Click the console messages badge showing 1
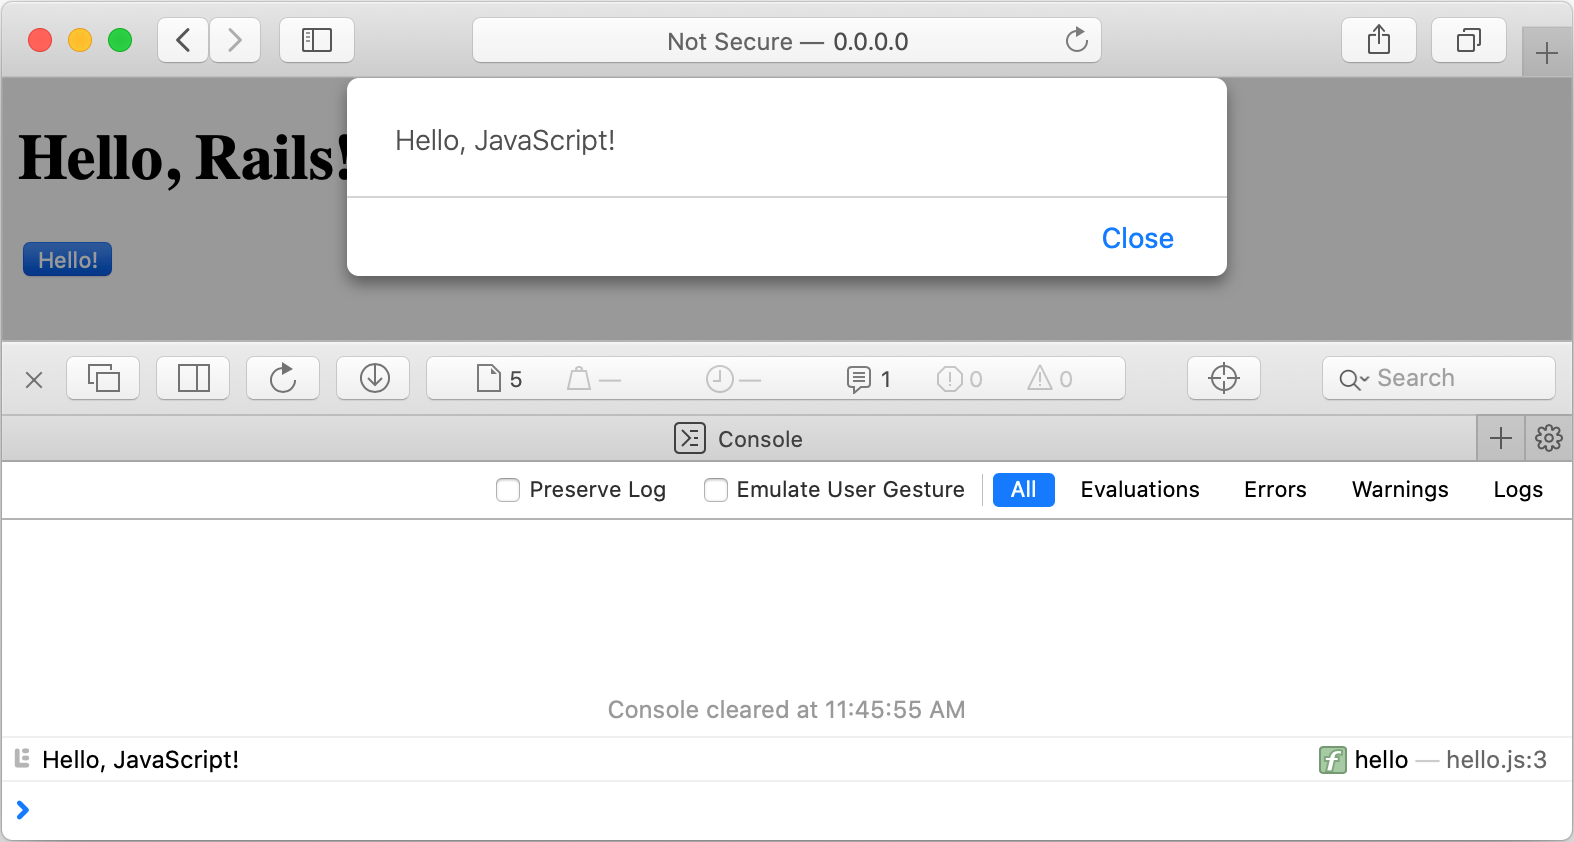Screen dimensions: 1574x842 click(x=868, y=378)
